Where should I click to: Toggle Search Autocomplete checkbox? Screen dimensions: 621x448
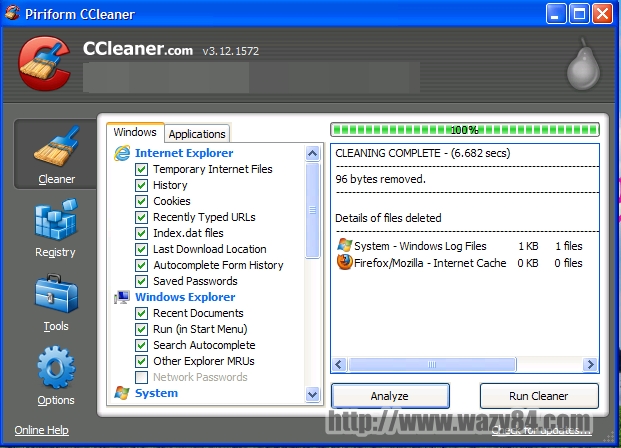[x=141, y=345]
